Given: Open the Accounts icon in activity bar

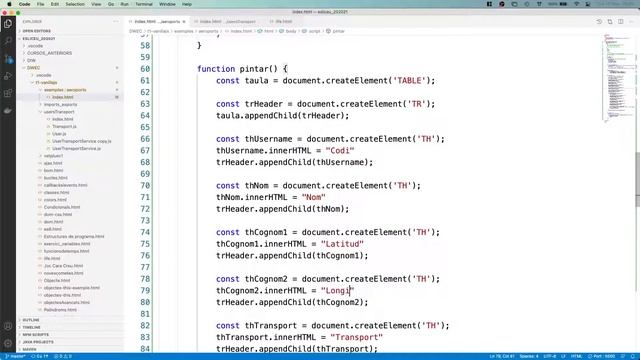Looking at the screenshot, I should 8,326.
